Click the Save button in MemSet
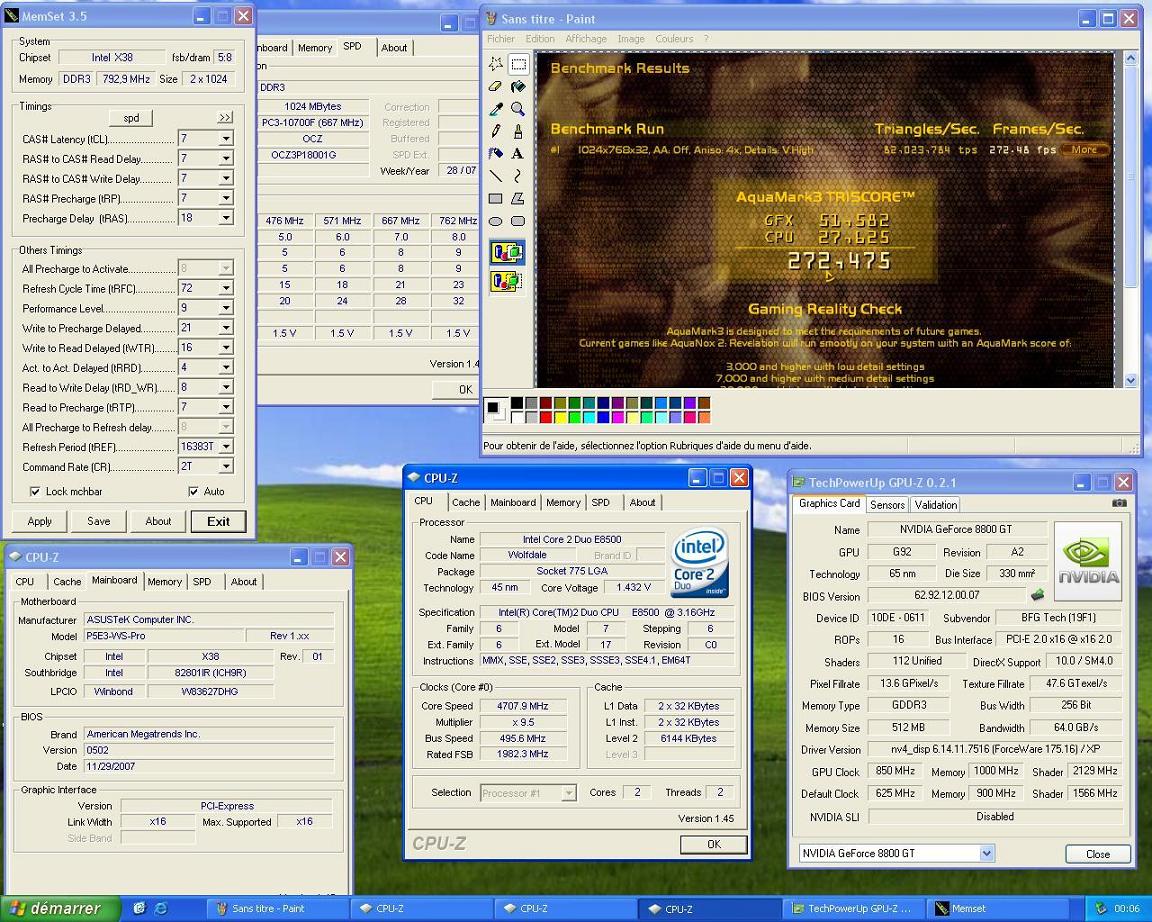The image size is (1152, 922). pyautogui.click(x=98, y=522)
